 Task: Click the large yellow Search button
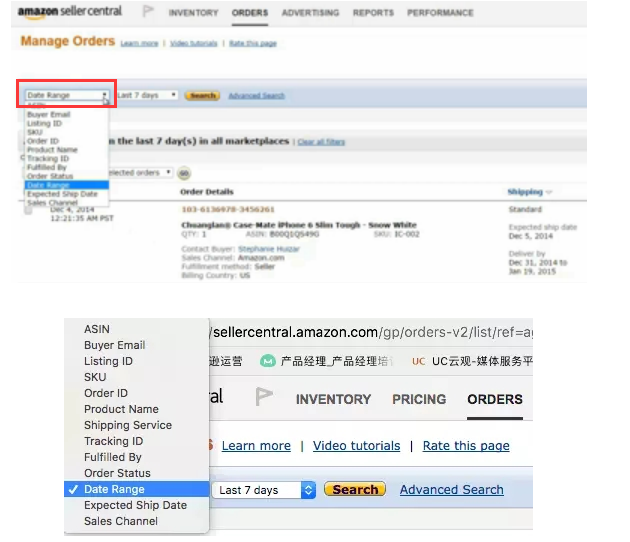tap(355, 489)
